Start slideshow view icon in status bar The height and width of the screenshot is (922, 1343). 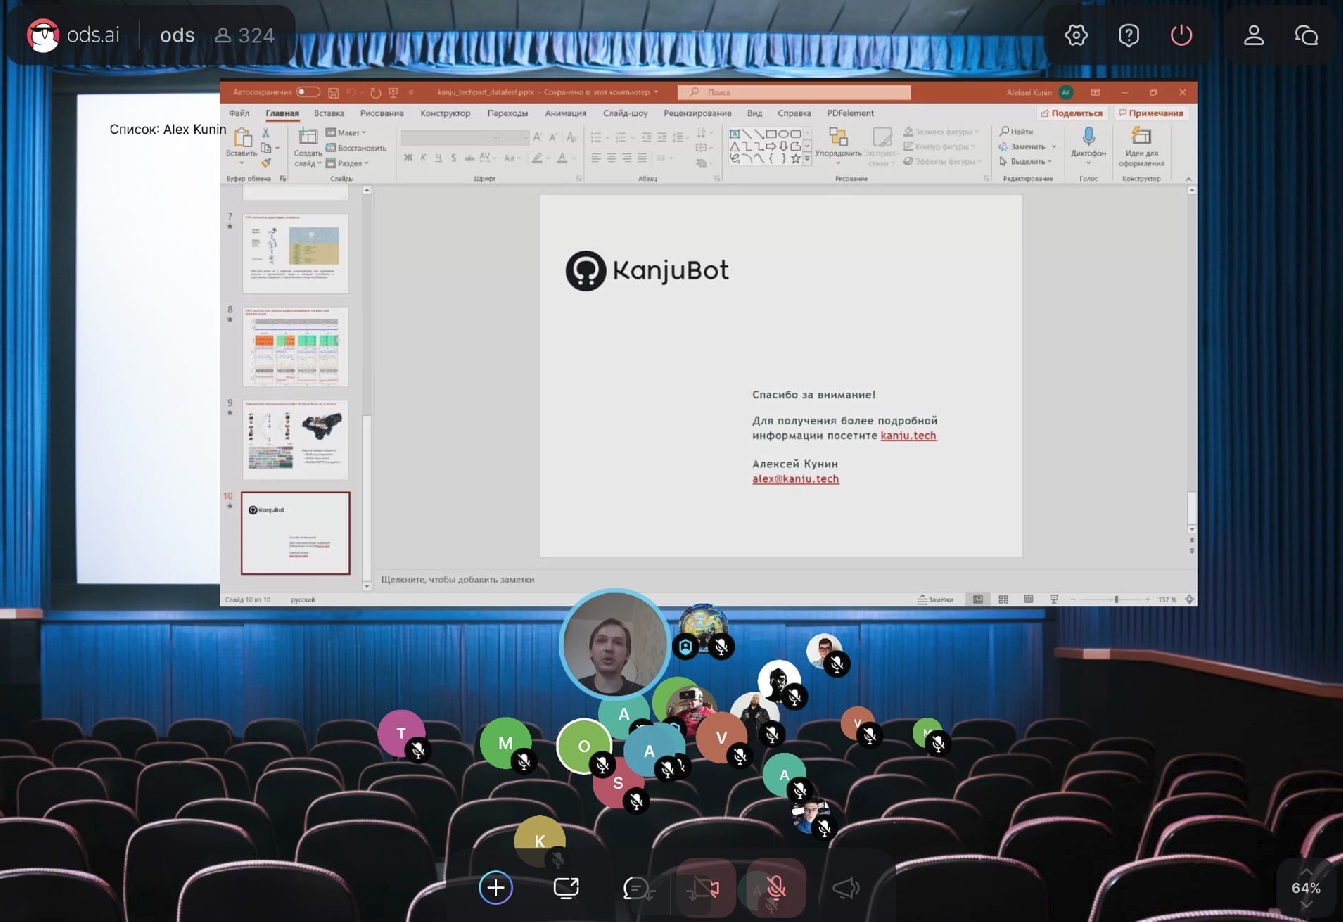pos(1054,599)
